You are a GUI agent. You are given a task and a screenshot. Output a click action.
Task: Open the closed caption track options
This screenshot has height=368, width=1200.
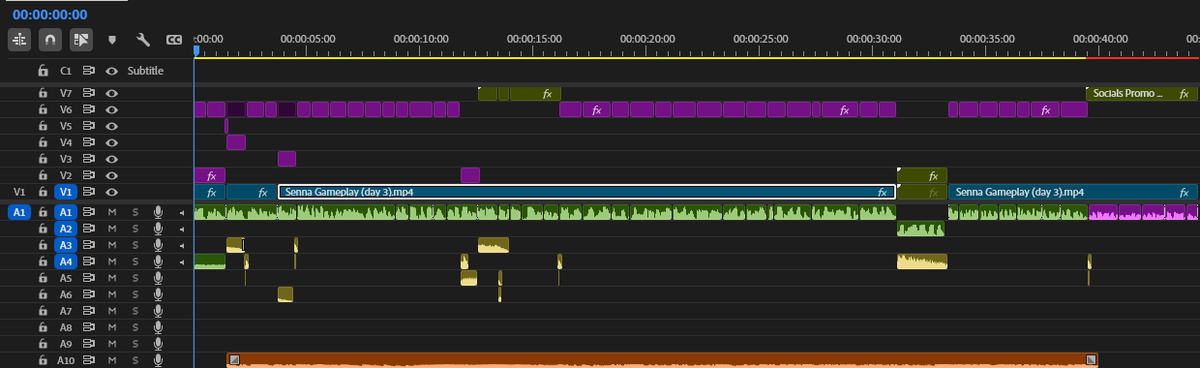click(174, 40)
